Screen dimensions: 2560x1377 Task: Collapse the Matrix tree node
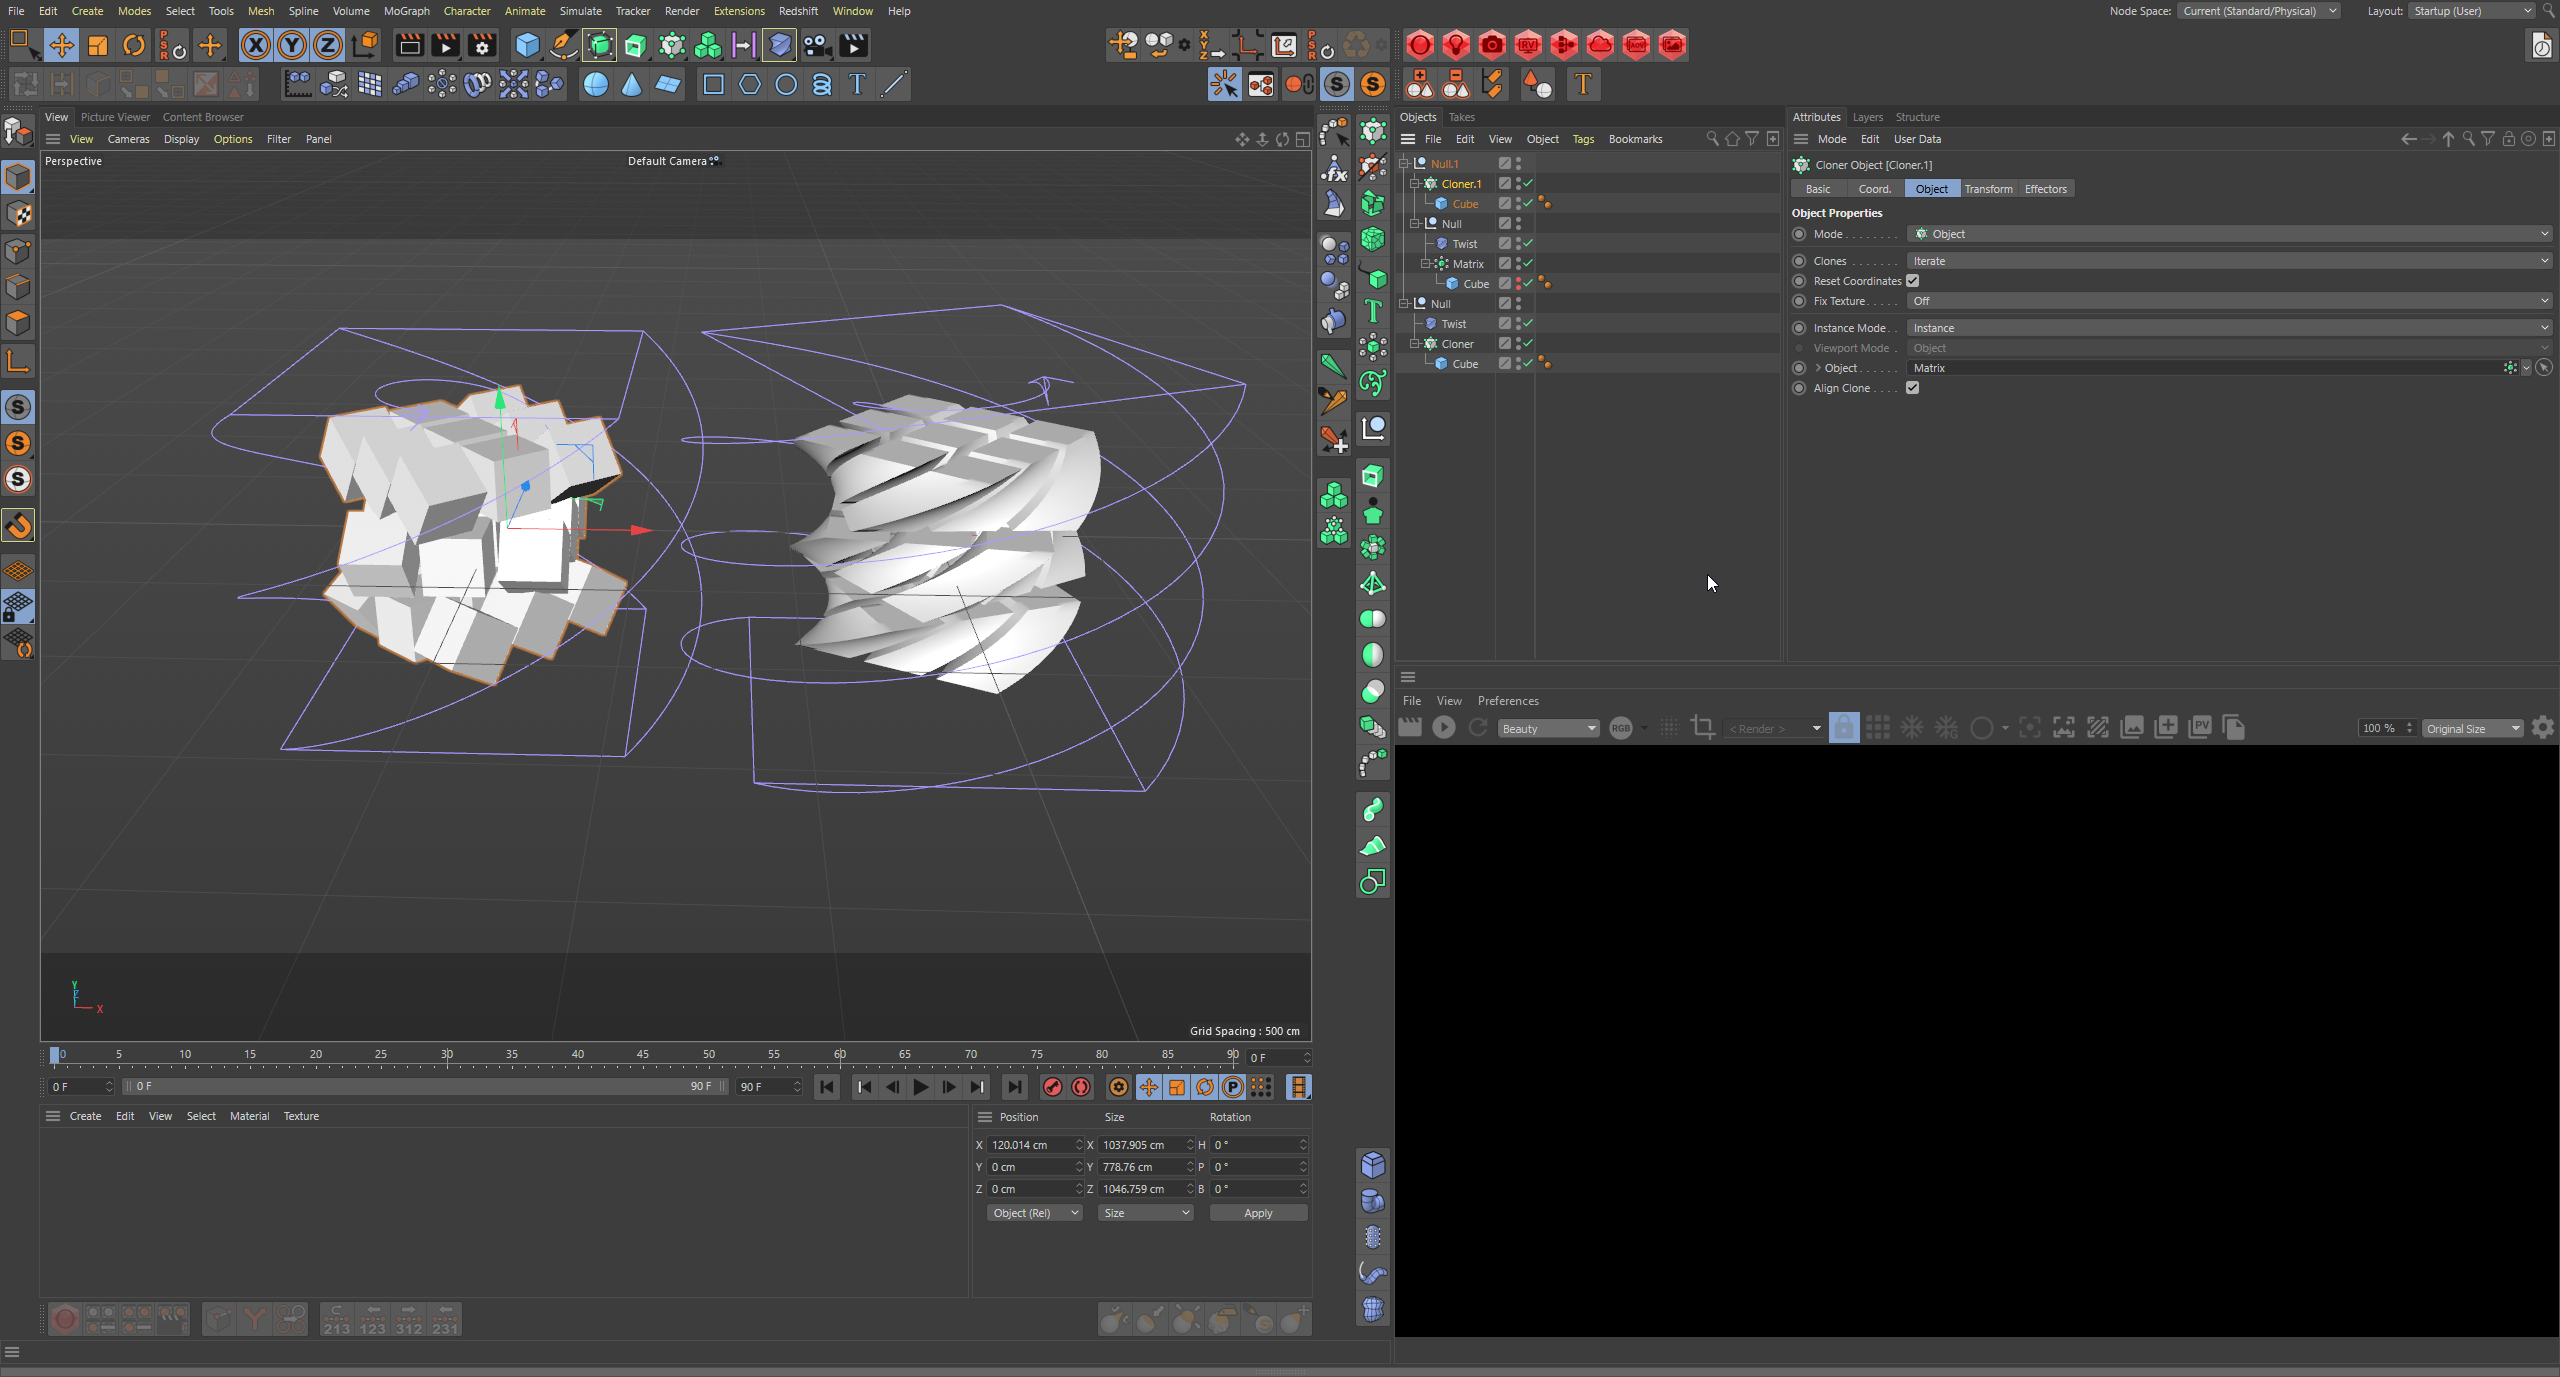(1426, 264)
